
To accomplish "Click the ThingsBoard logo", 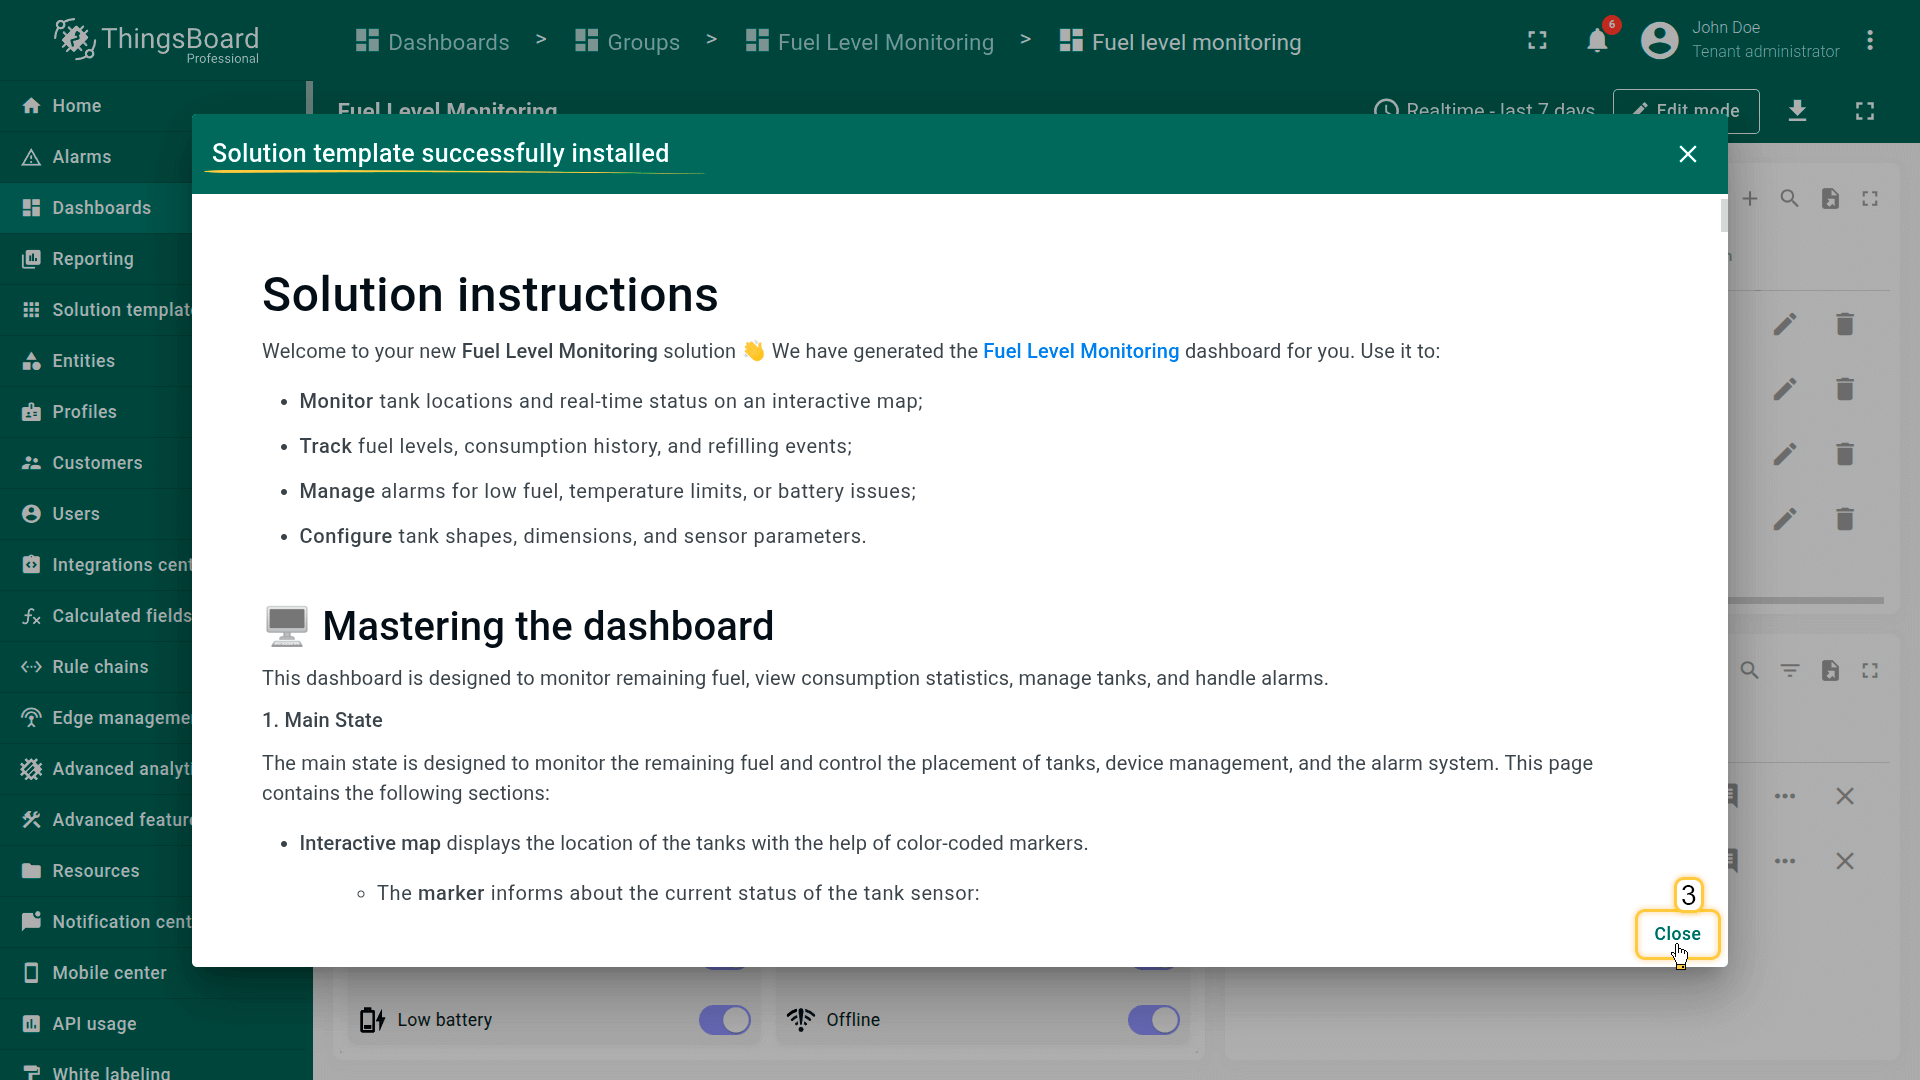I will (x=157, y=41).
